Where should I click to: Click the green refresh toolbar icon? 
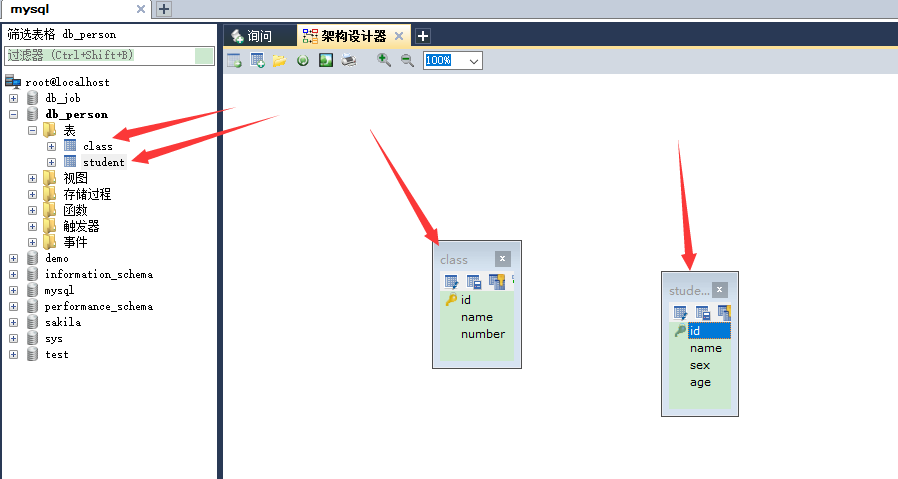302,60
